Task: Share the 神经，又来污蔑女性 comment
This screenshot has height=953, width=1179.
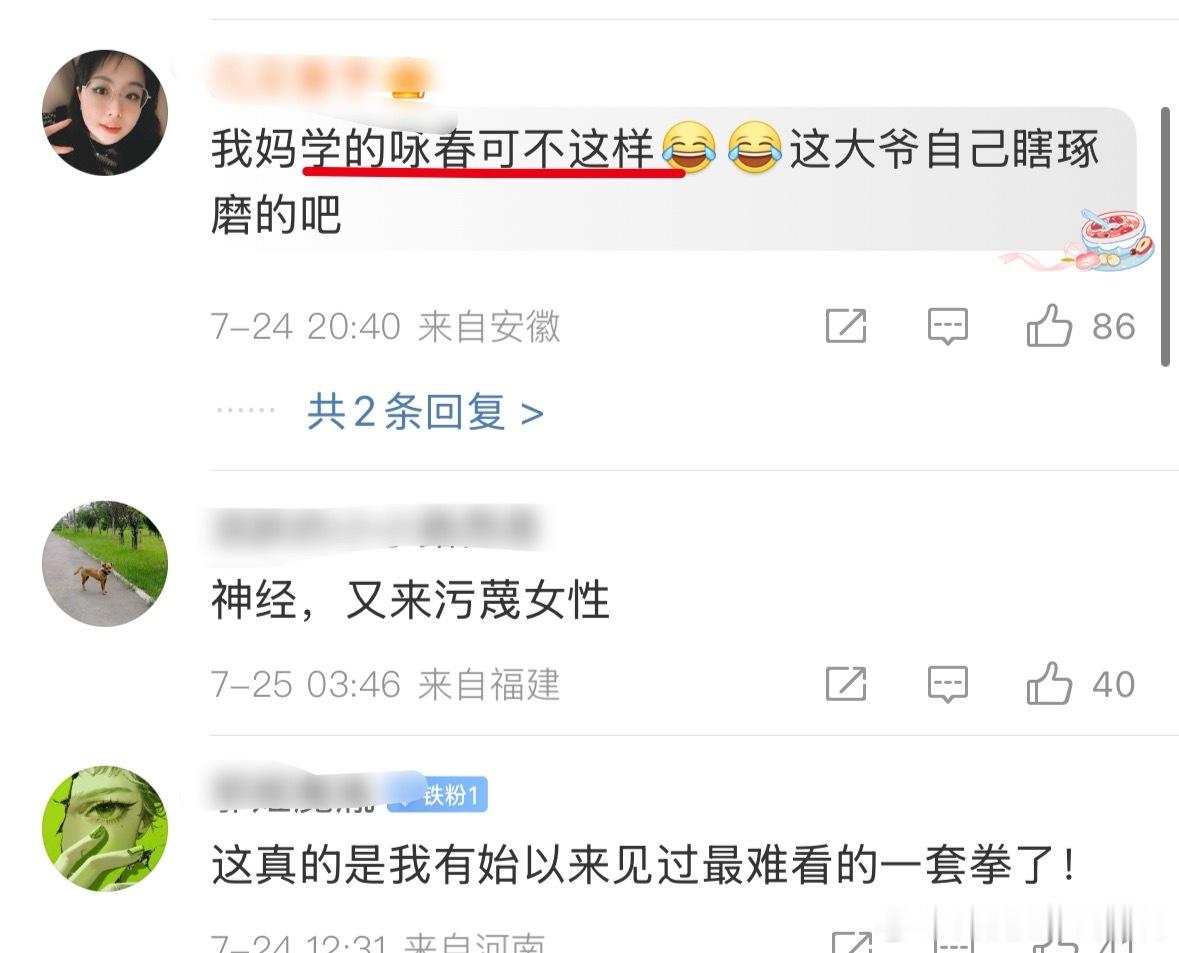Action: [846, 684]
